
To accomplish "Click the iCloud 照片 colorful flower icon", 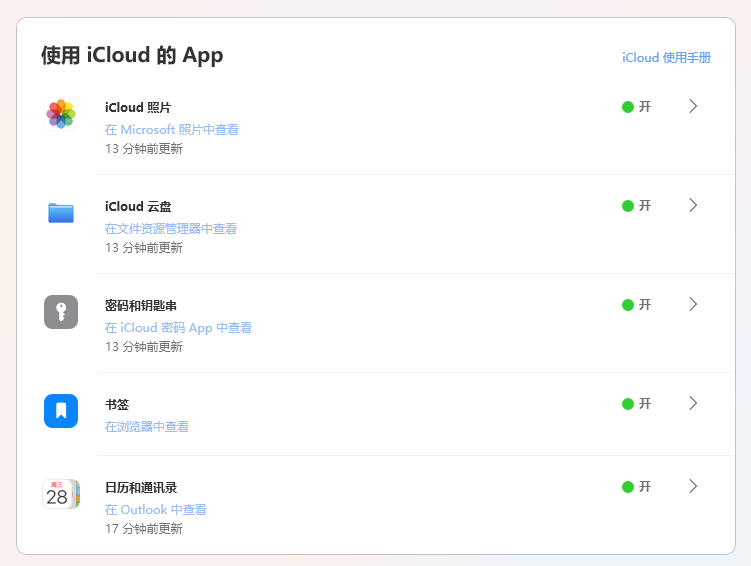I will click(61, 114).
